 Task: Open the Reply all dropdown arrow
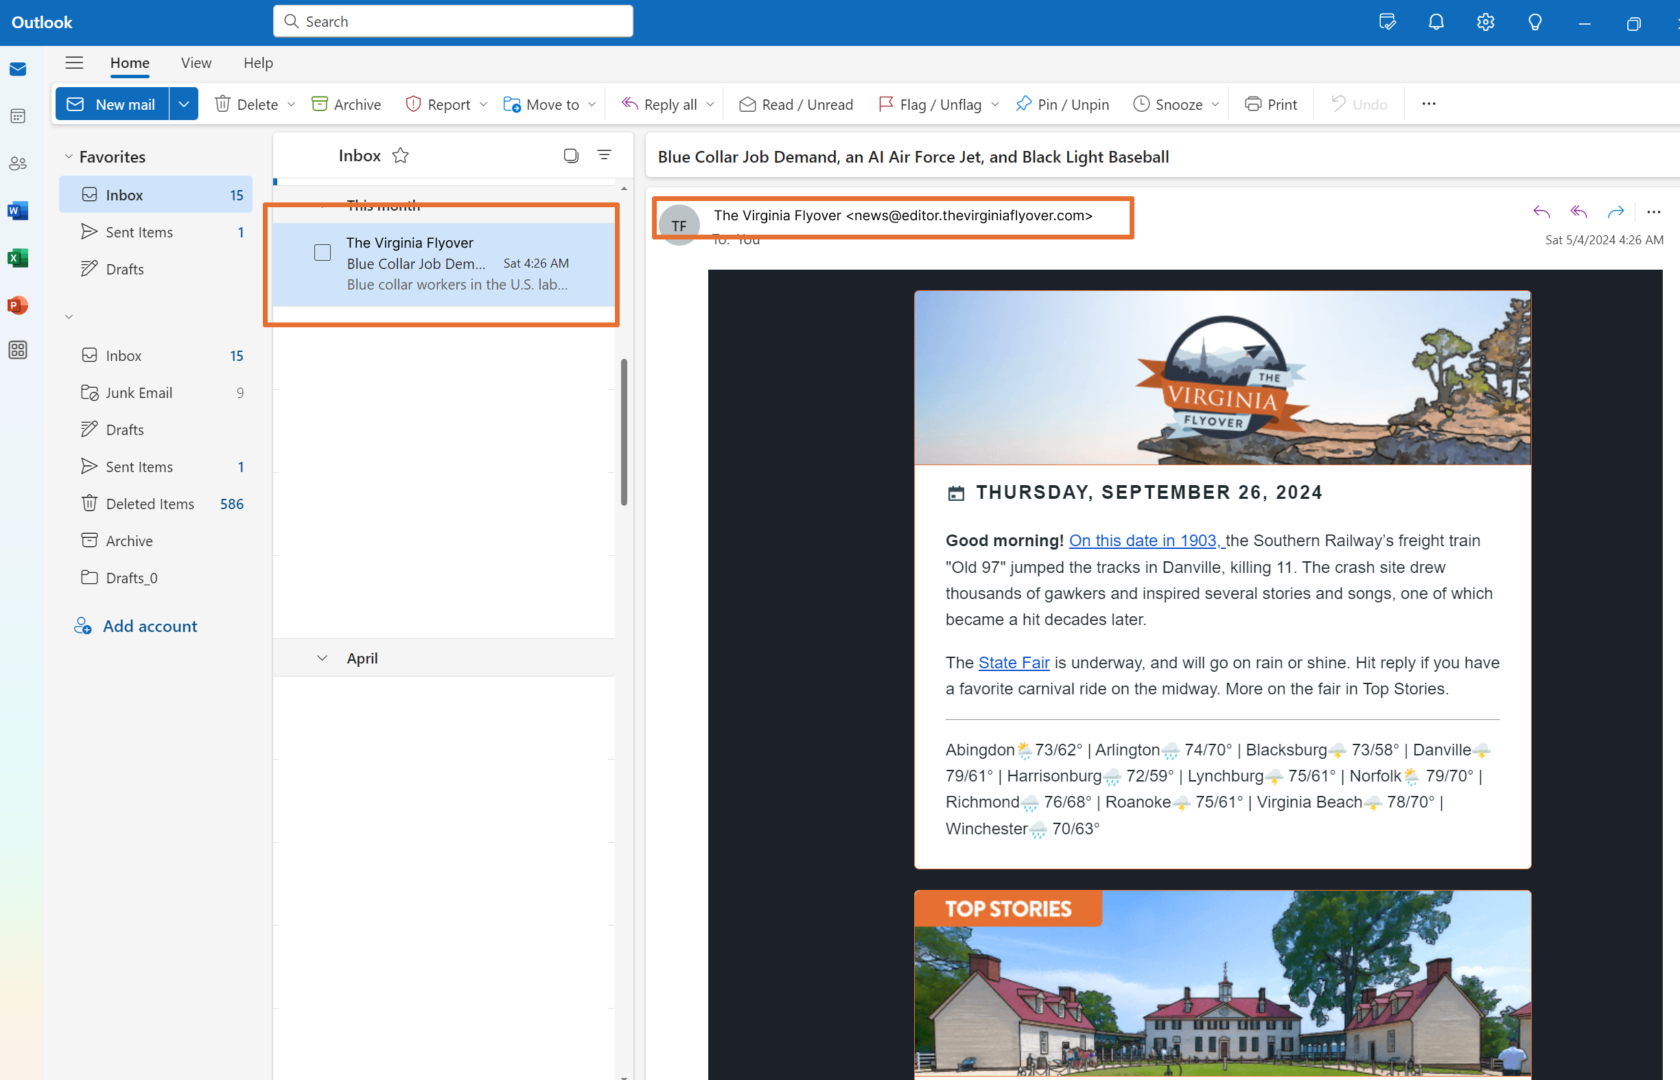[x=710, y=104]
